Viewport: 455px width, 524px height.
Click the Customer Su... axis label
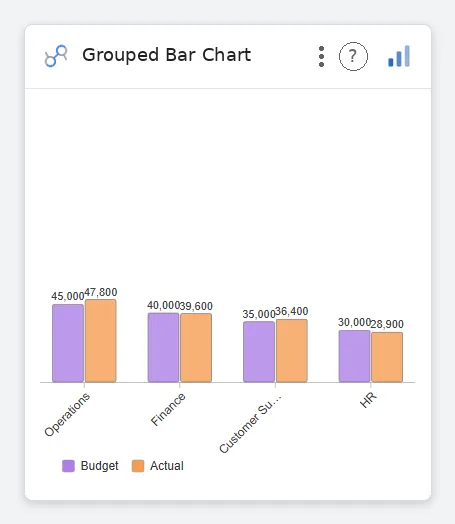coord(251,424)
